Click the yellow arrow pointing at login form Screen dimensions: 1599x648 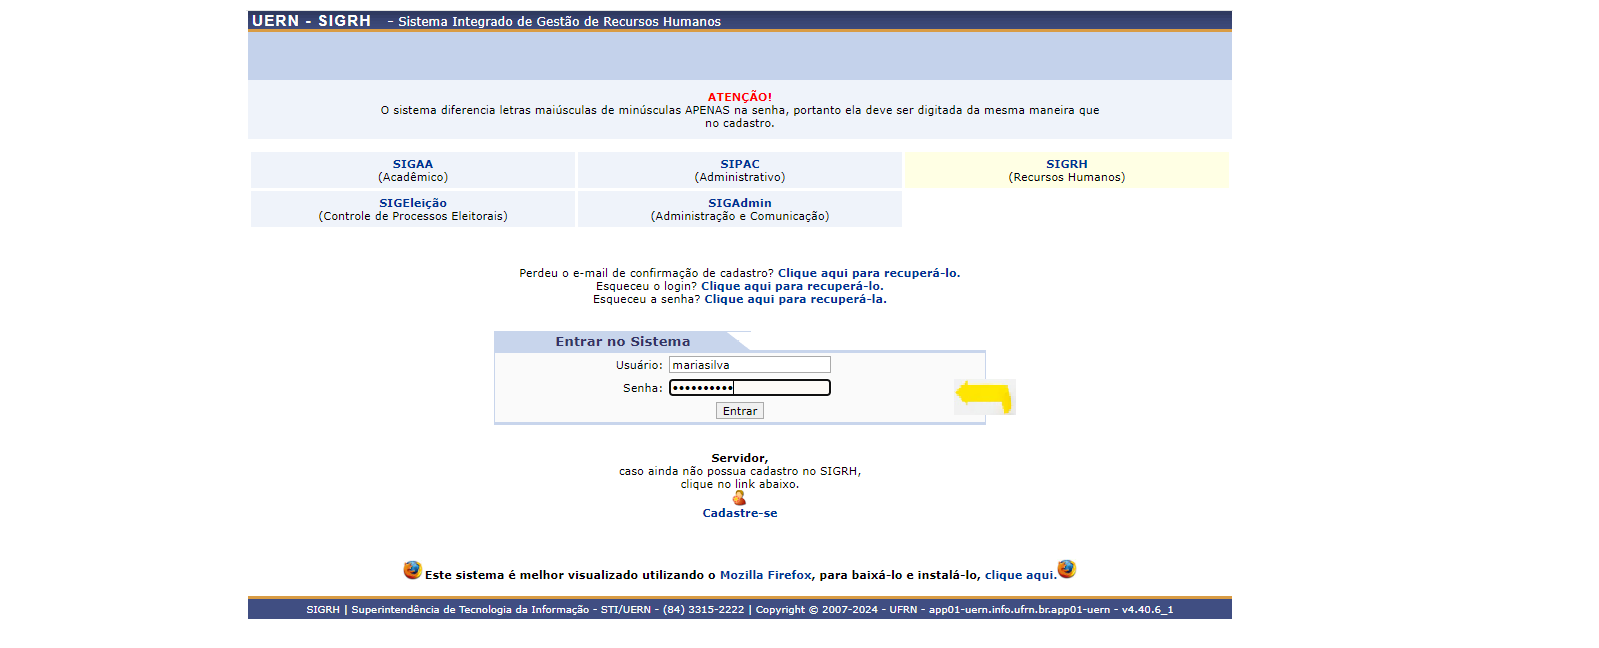tap(985, 396)
